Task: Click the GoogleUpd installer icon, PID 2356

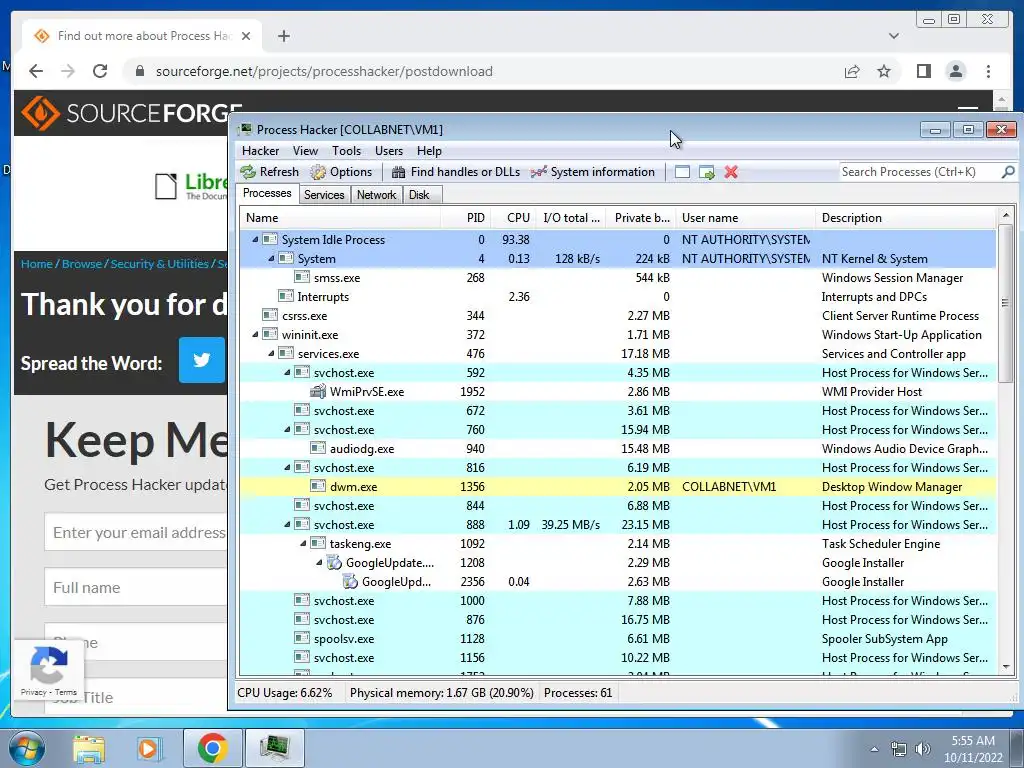Action: click(x=351, y=582)
